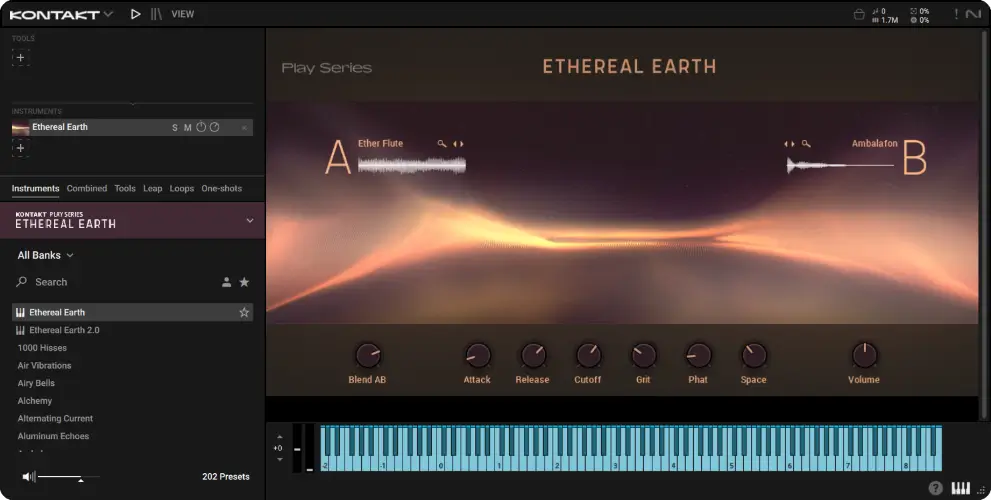
Task: Click the Attack knob
Action: tap(477, 356)
